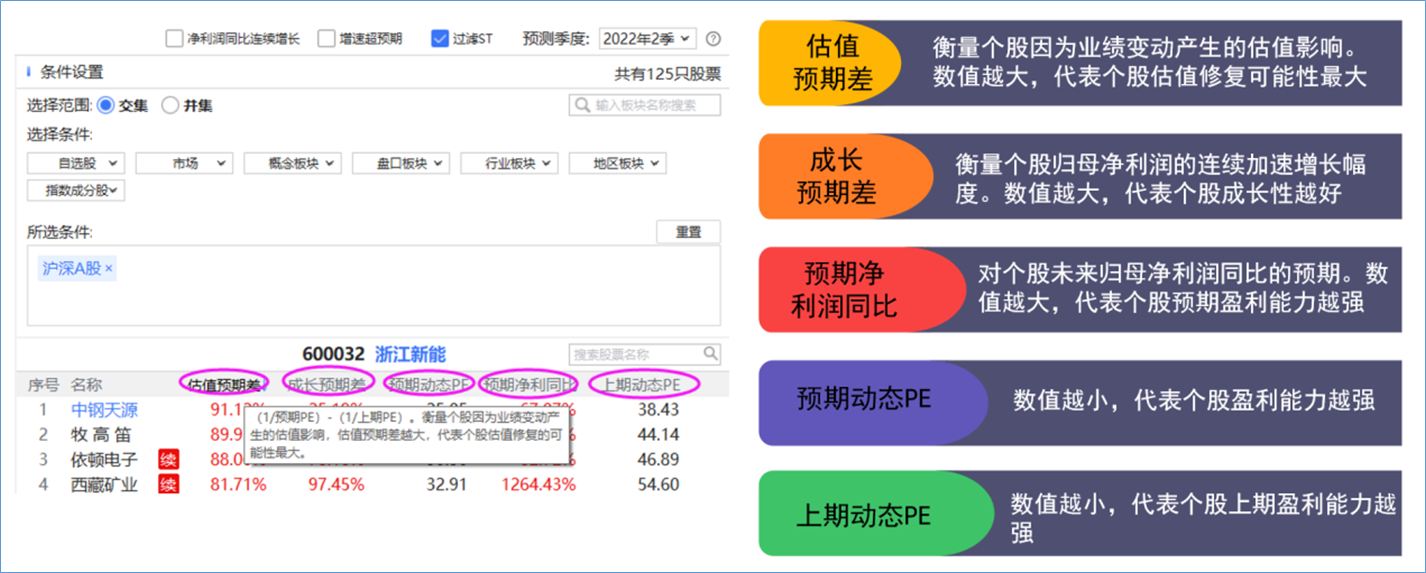Expand the 概念板块 dropdown
1426x573 pixels.
tap(292, 163)
